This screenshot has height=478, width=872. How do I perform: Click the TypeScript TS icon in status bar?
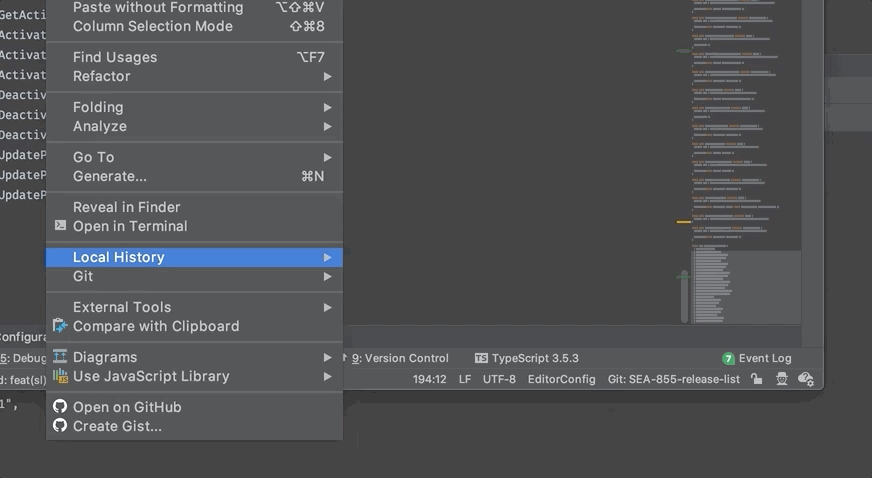click(482, 358)
